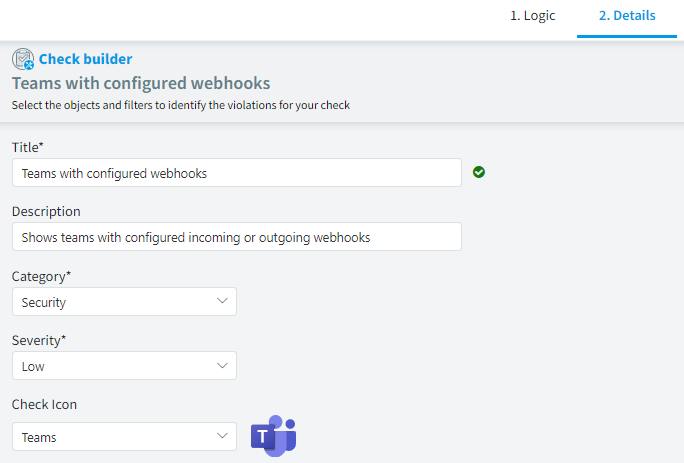Click the Check builder clipboard icon
Screen dimensions: 684x463
point(23,59)
